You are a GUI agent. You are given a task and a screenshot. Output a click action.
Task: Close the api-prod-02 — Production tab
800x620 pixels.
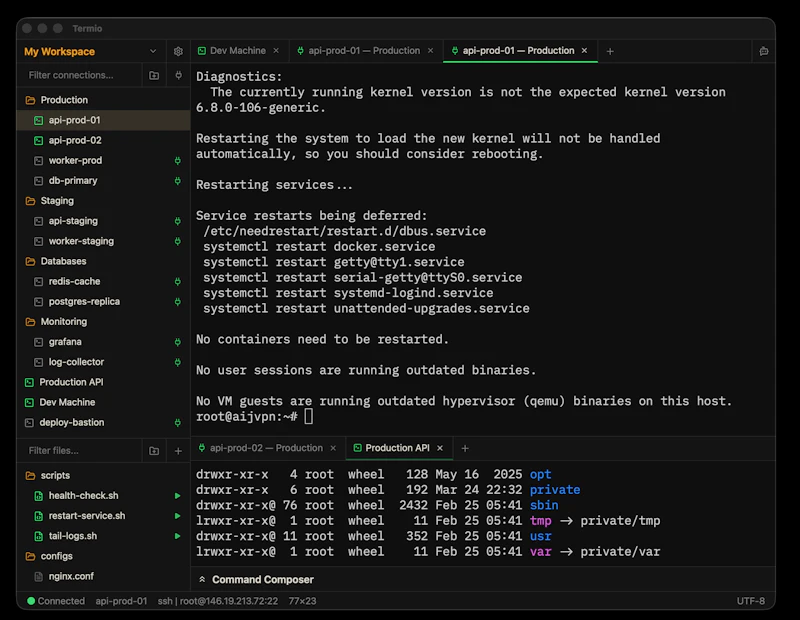click(x=333, y=448)
